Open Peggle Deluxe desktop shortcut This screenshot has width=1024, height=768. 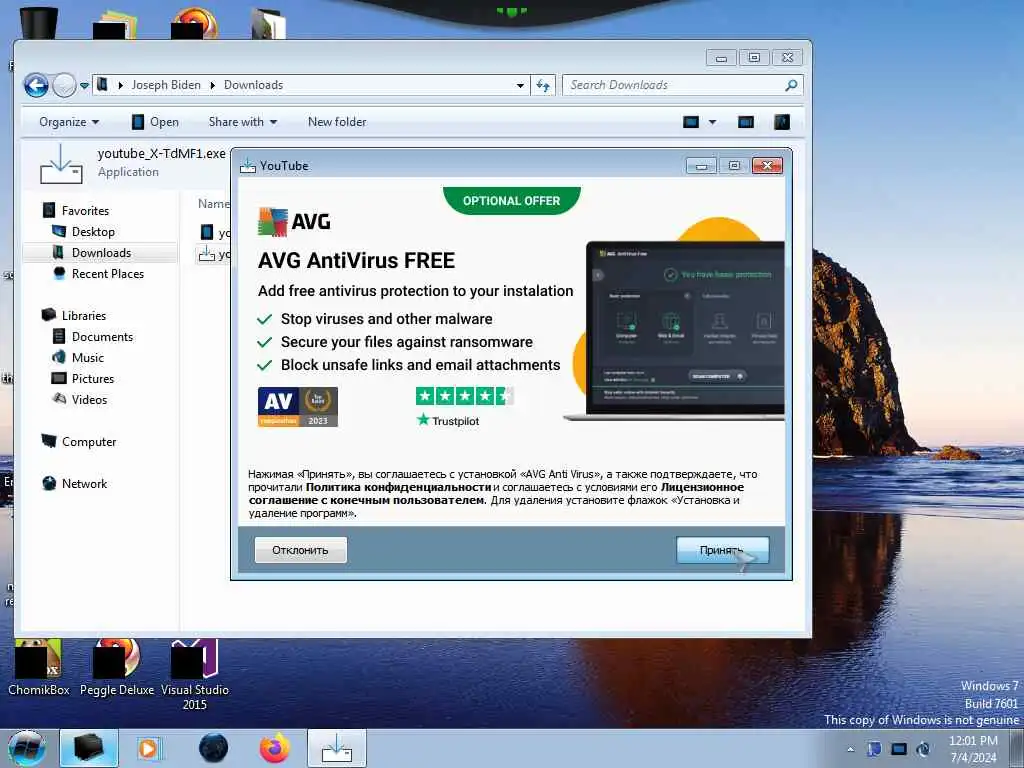point(117,667)
